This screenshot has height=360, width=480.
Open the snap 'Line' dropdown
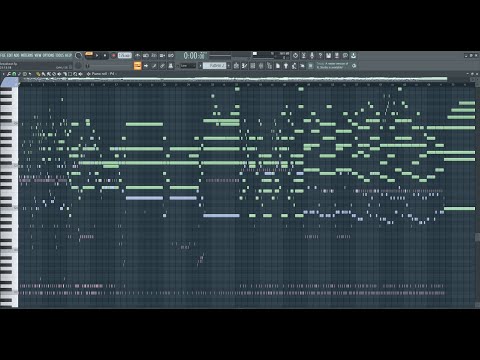[188, 66]
